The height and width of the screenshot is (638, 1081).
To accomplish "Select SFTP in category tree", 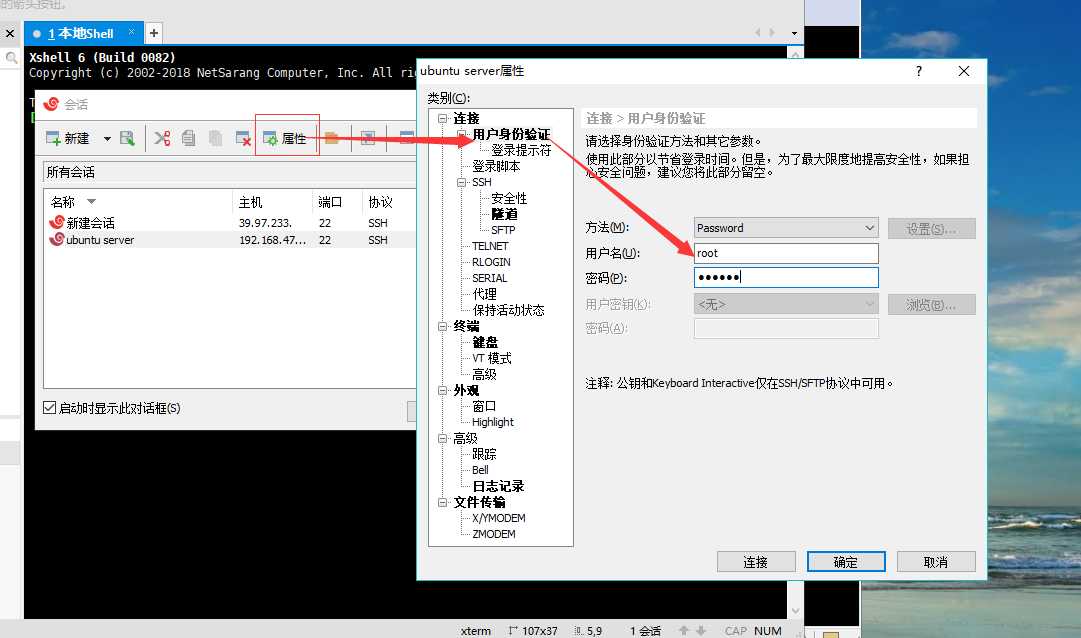I will (503, 230).
